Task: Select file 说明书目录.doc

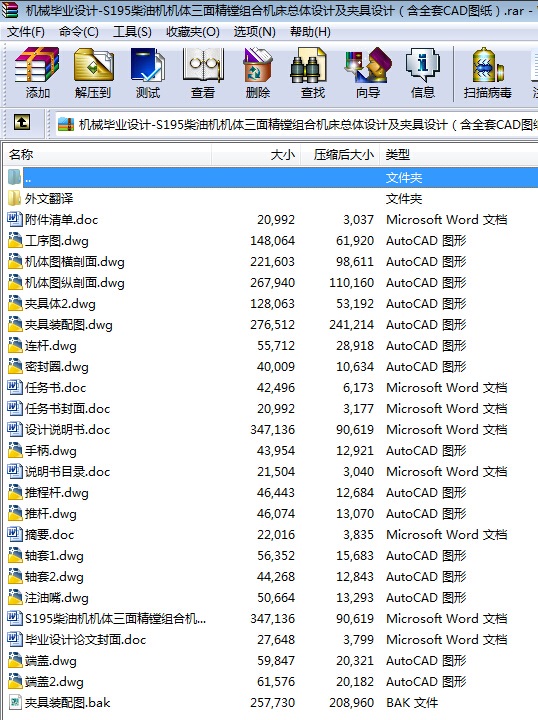Action: (67, 472)
